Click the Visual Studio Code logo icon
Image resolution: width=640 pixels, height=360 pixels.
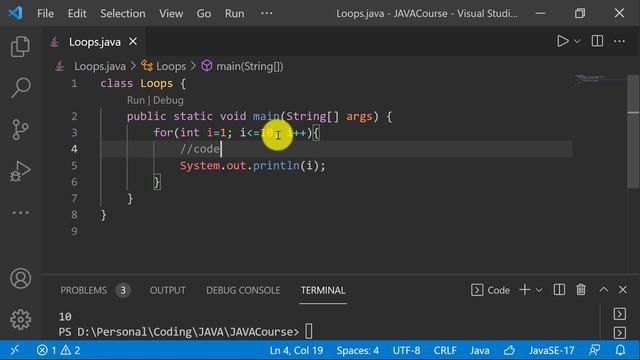pyautogui.click(x=16, y=13)
